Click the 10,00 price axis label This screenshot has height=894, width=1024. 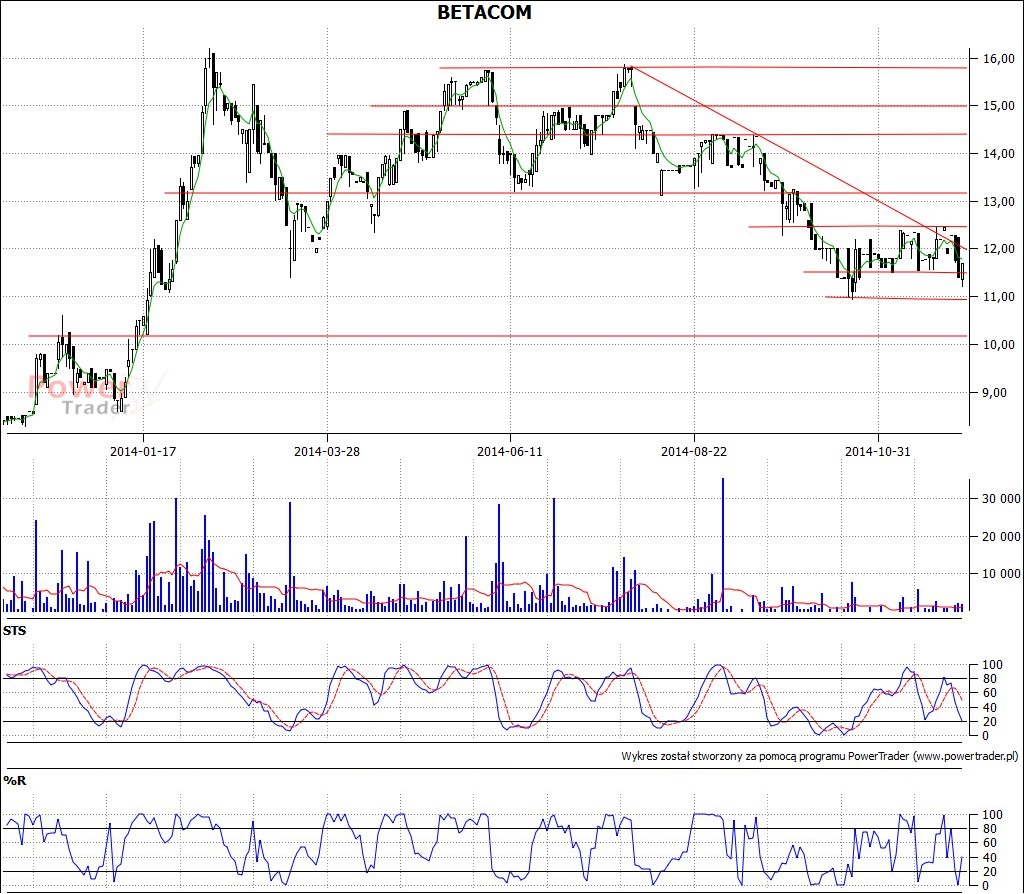[999, 345]
